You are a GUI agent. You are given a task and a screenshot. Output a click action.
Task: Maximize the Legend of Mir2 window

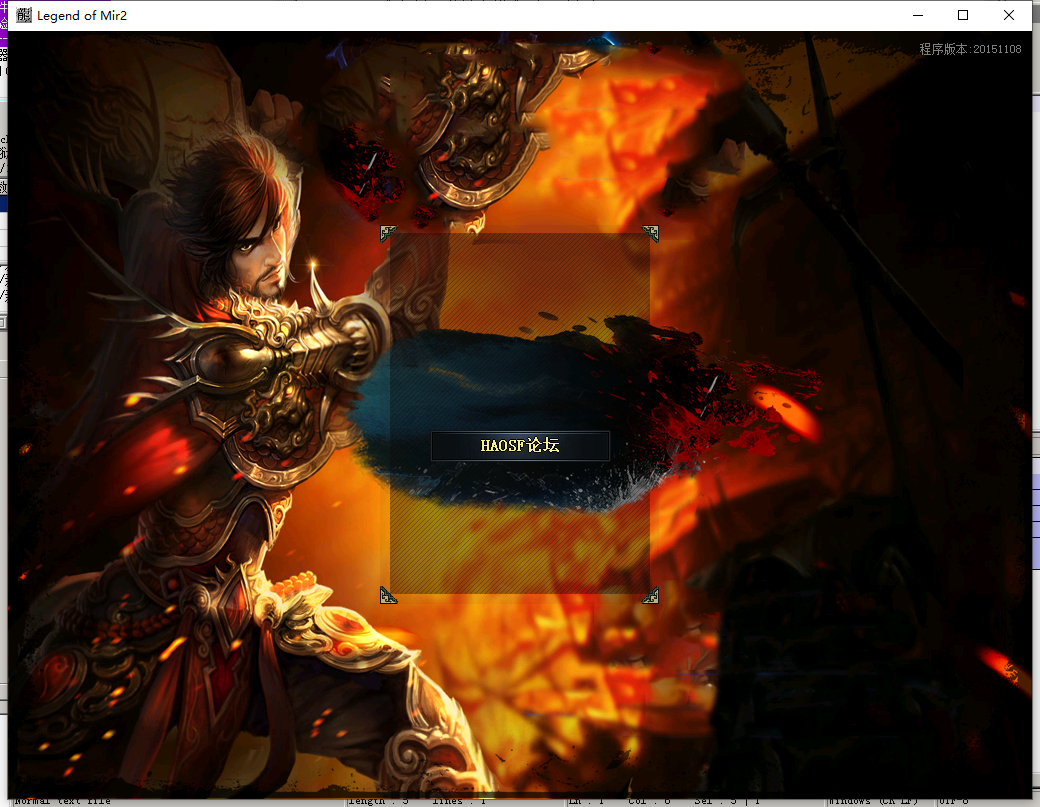tap(963, 15)
